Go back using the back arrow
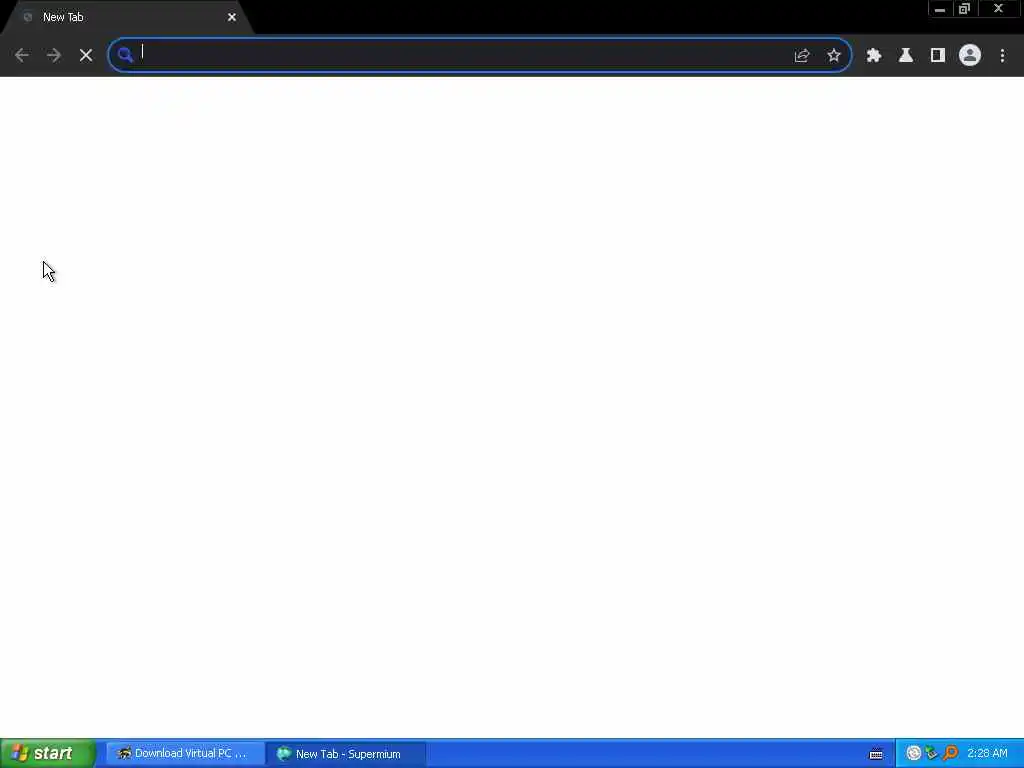The image size is (1024, 768). (x=22, y=56)
